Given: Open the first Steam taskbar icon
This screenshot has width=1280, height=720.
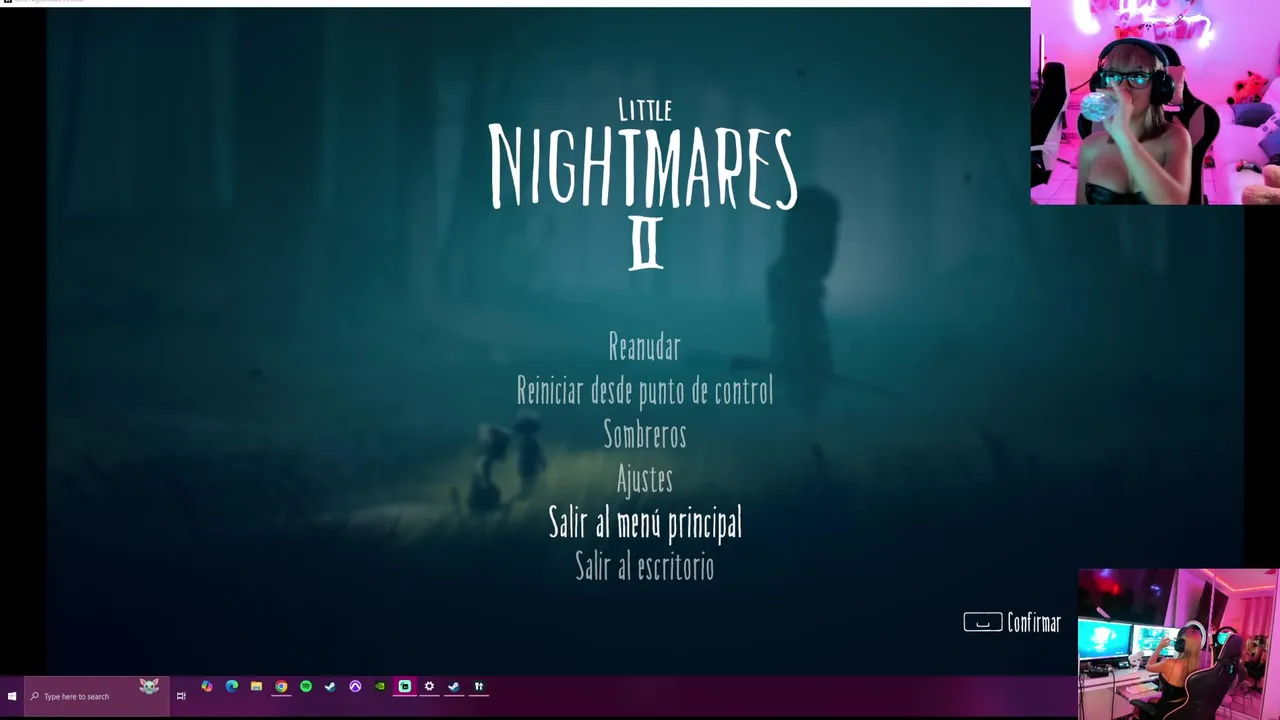Looking at the screenshot, I should 330,687.
